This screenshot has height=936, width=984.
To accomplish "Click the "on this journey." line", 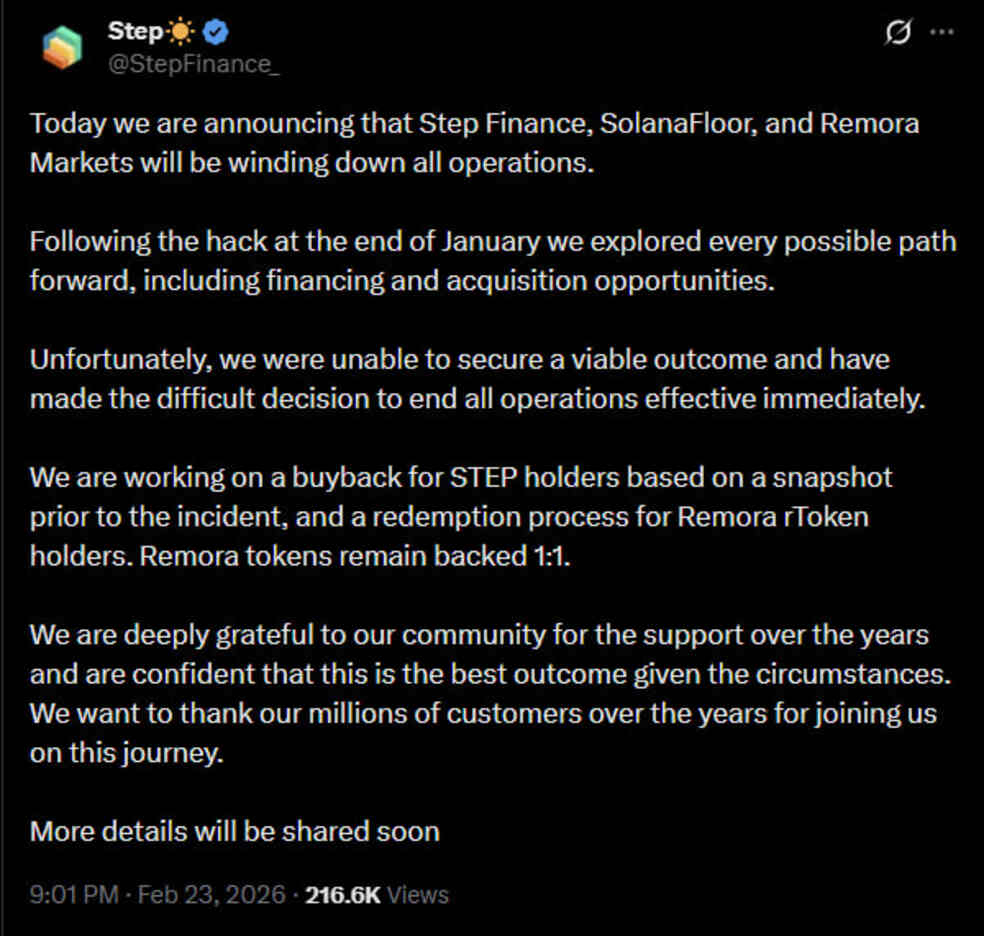I will click(126, 754).
